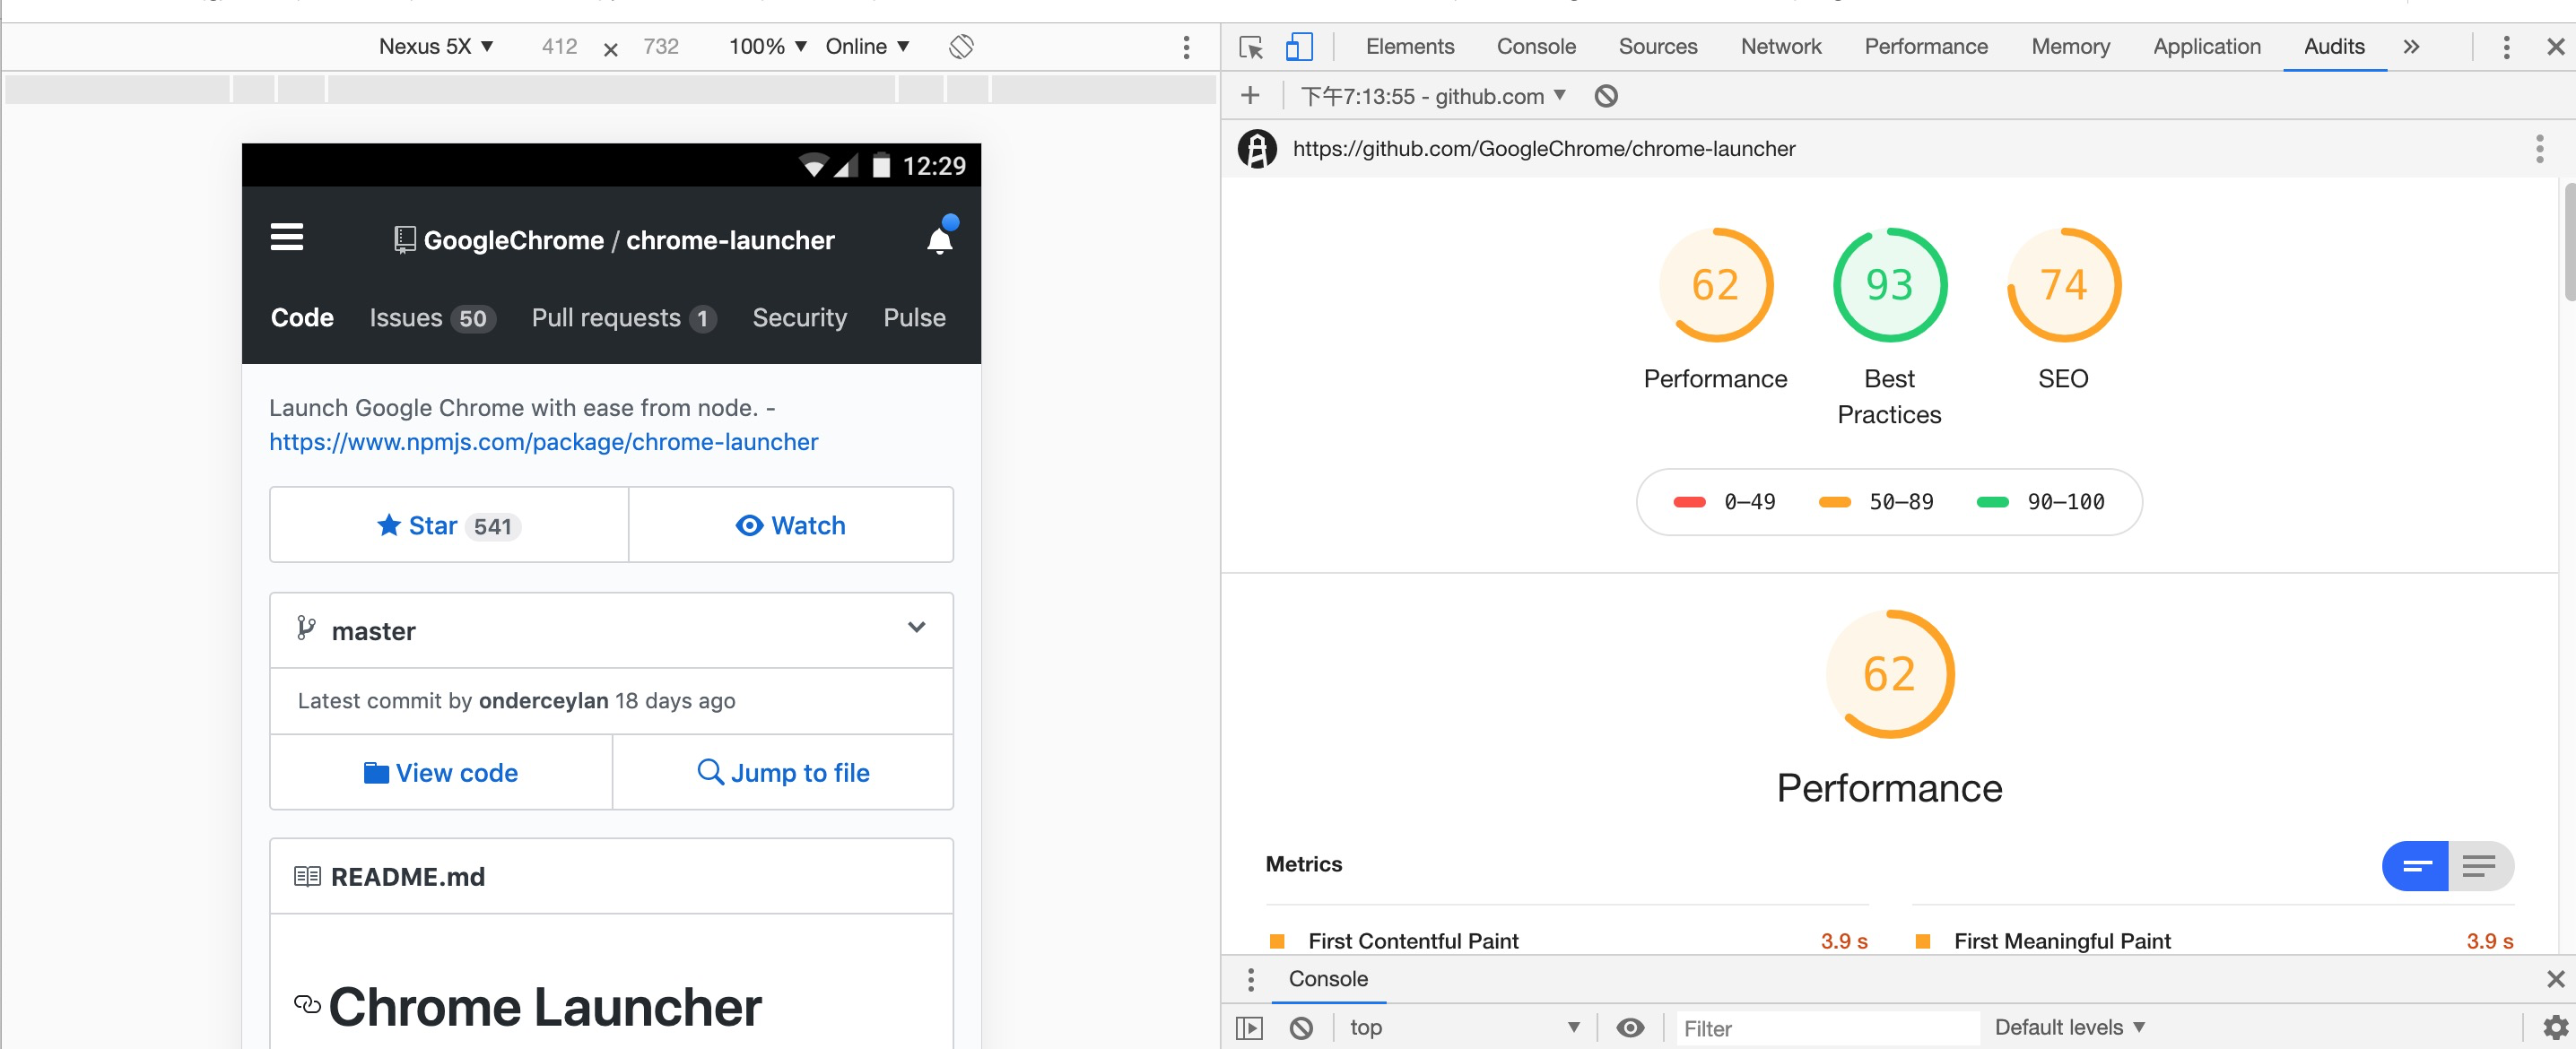Clear all audits icon
Screen dimensions: 2576x1049
point(1605,96)
